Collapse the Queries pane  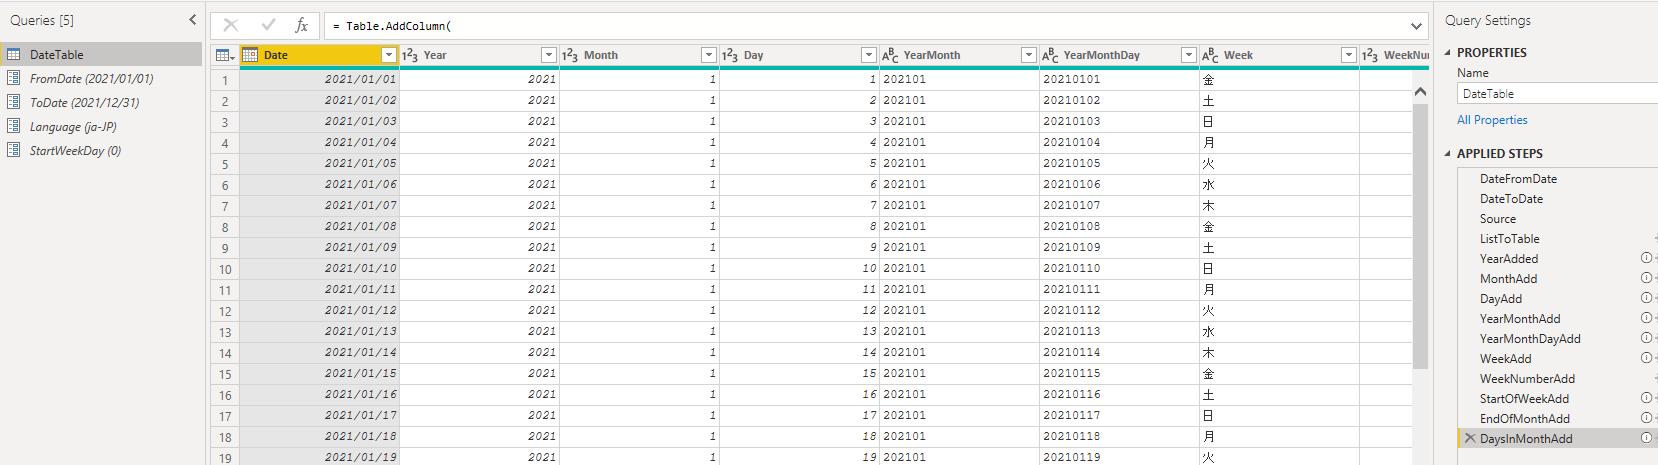click(x=193, y=20)
